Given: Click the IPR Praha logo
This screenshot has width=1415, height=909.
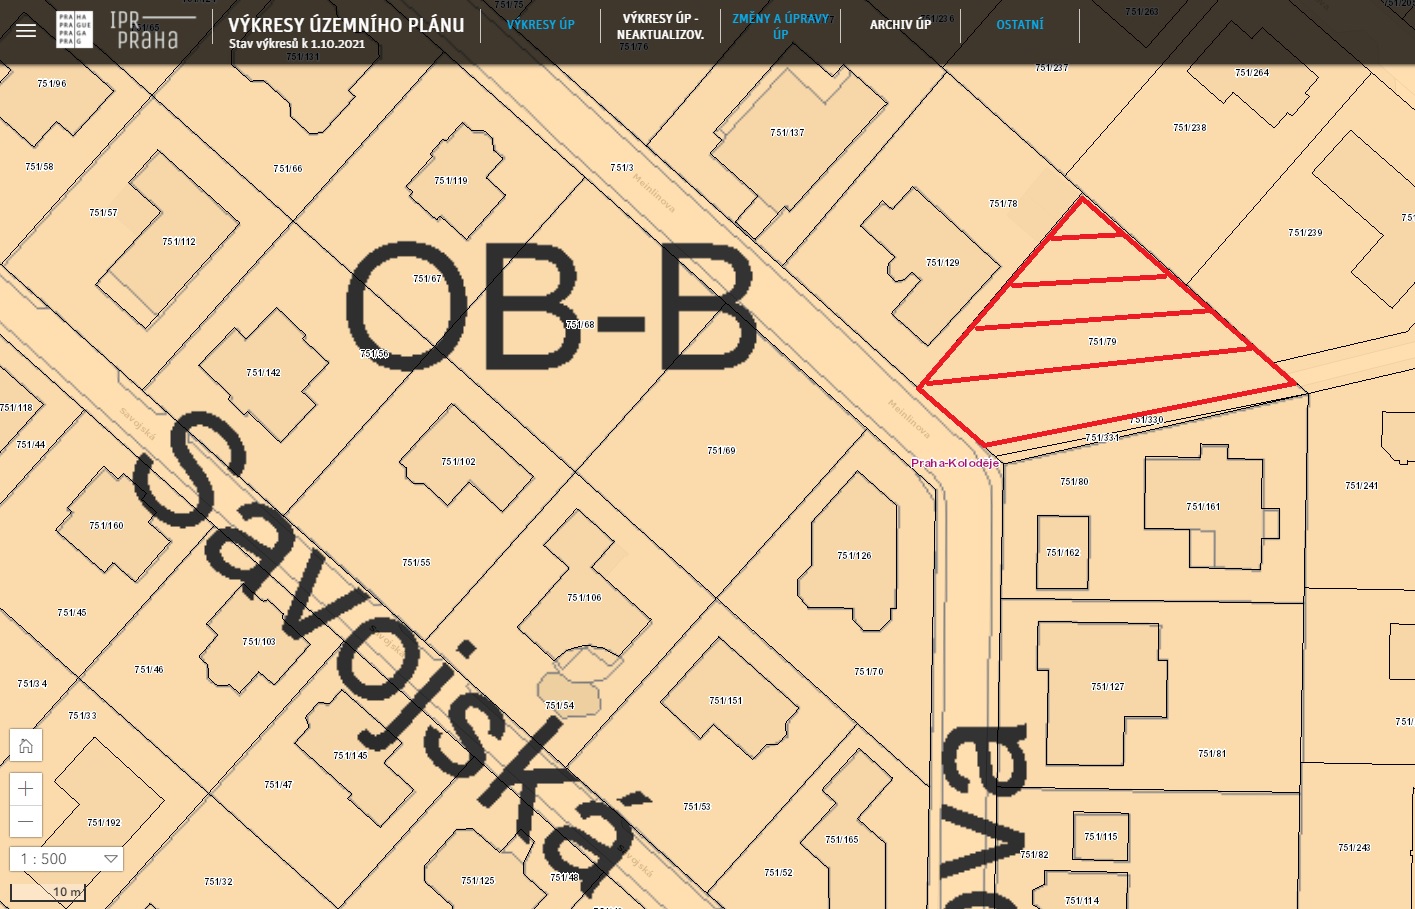Looking at the screenshot, I should tap(125, 30).
